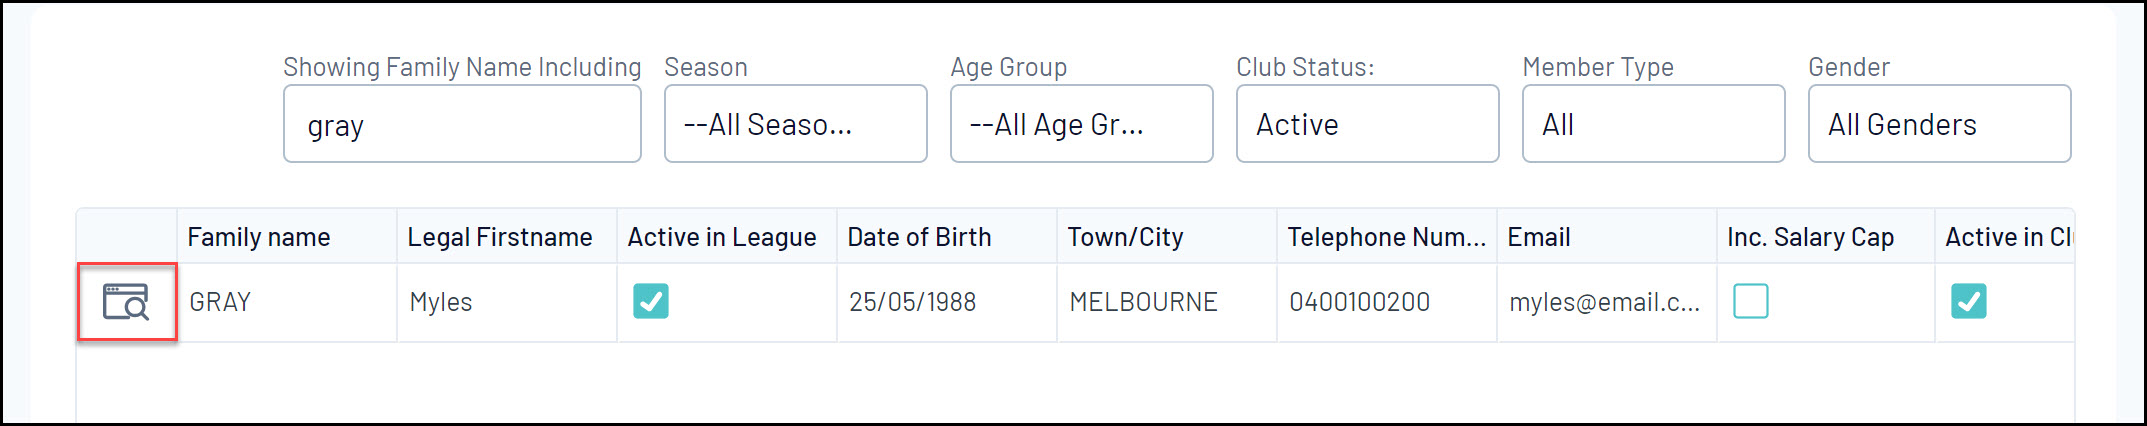Toggle Active in Club checkbox for GRAY
The height and width of the screenshot is (426, 2147).
[x=1968, y=301]
